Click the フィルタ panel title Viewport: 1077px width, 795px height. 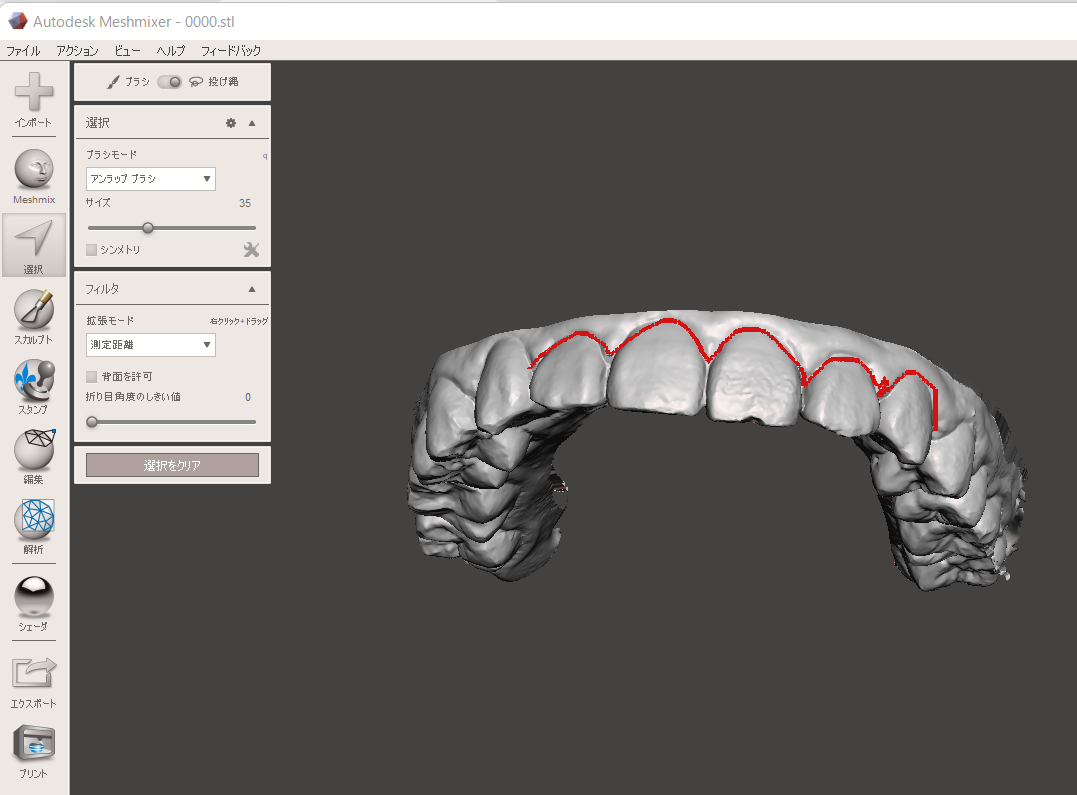[102, 289]
